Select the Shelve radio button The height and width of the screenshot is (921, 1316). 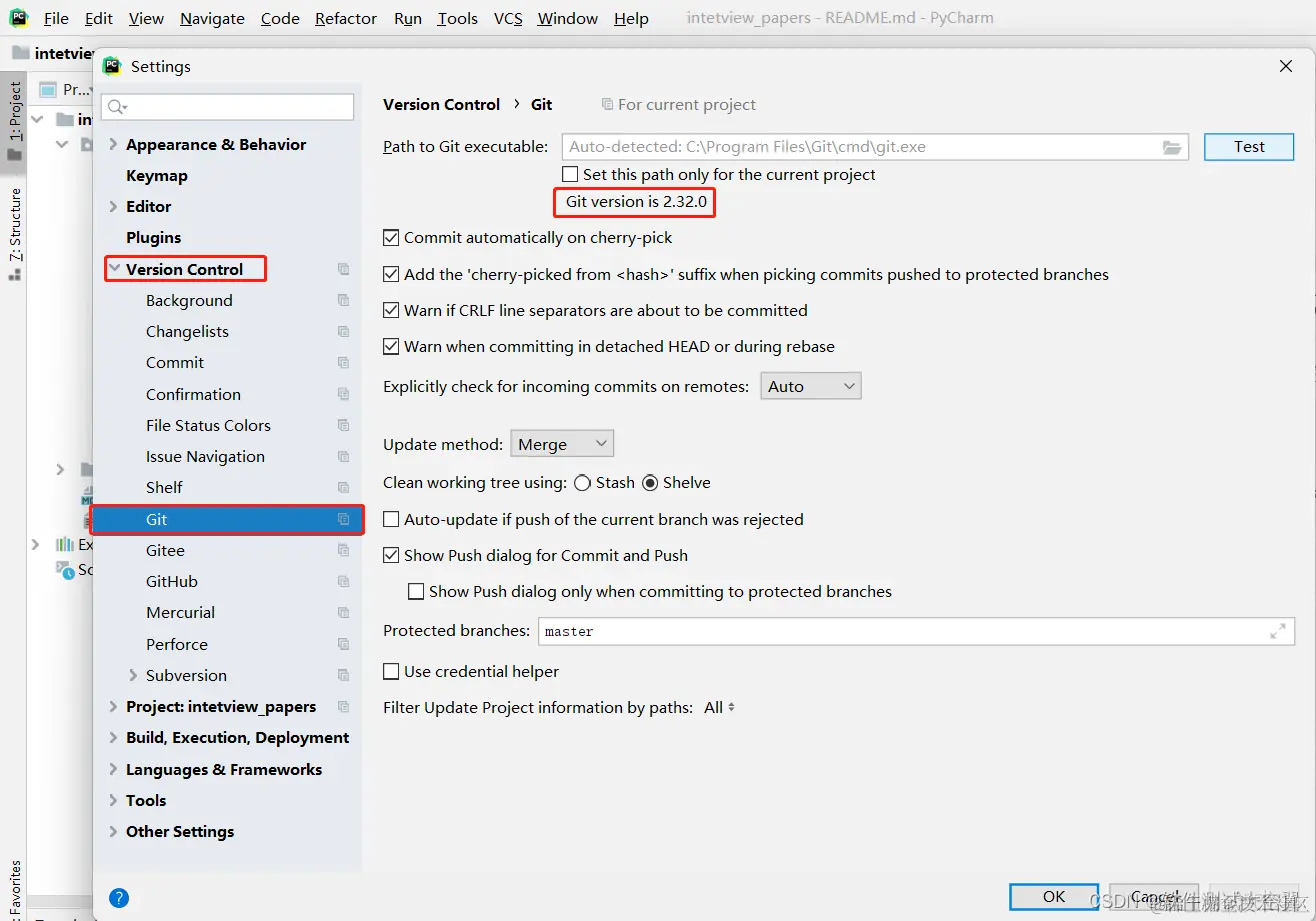pos(650,483)
